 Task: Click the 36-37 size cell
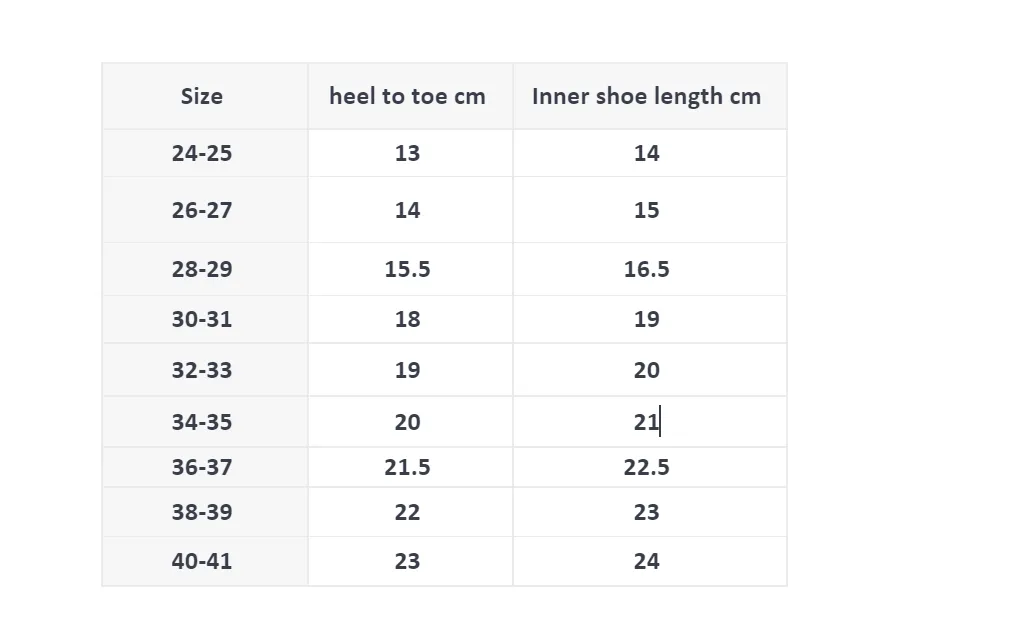205,467
